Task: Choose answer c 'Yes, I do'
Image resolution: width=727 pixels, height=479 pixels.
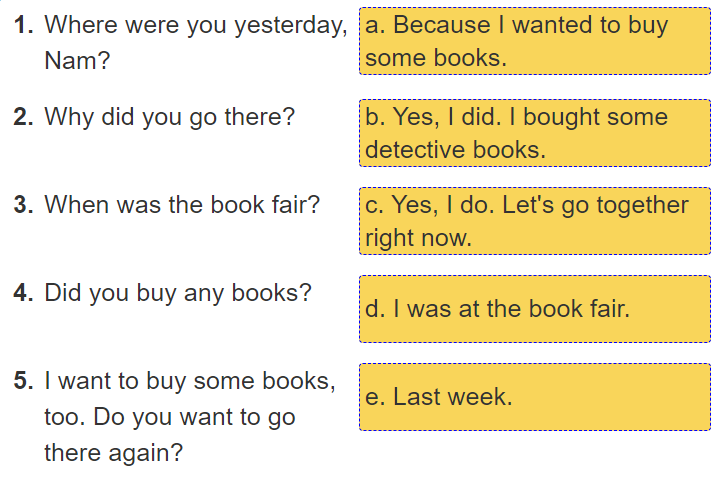Action: [x=534, y=221]
